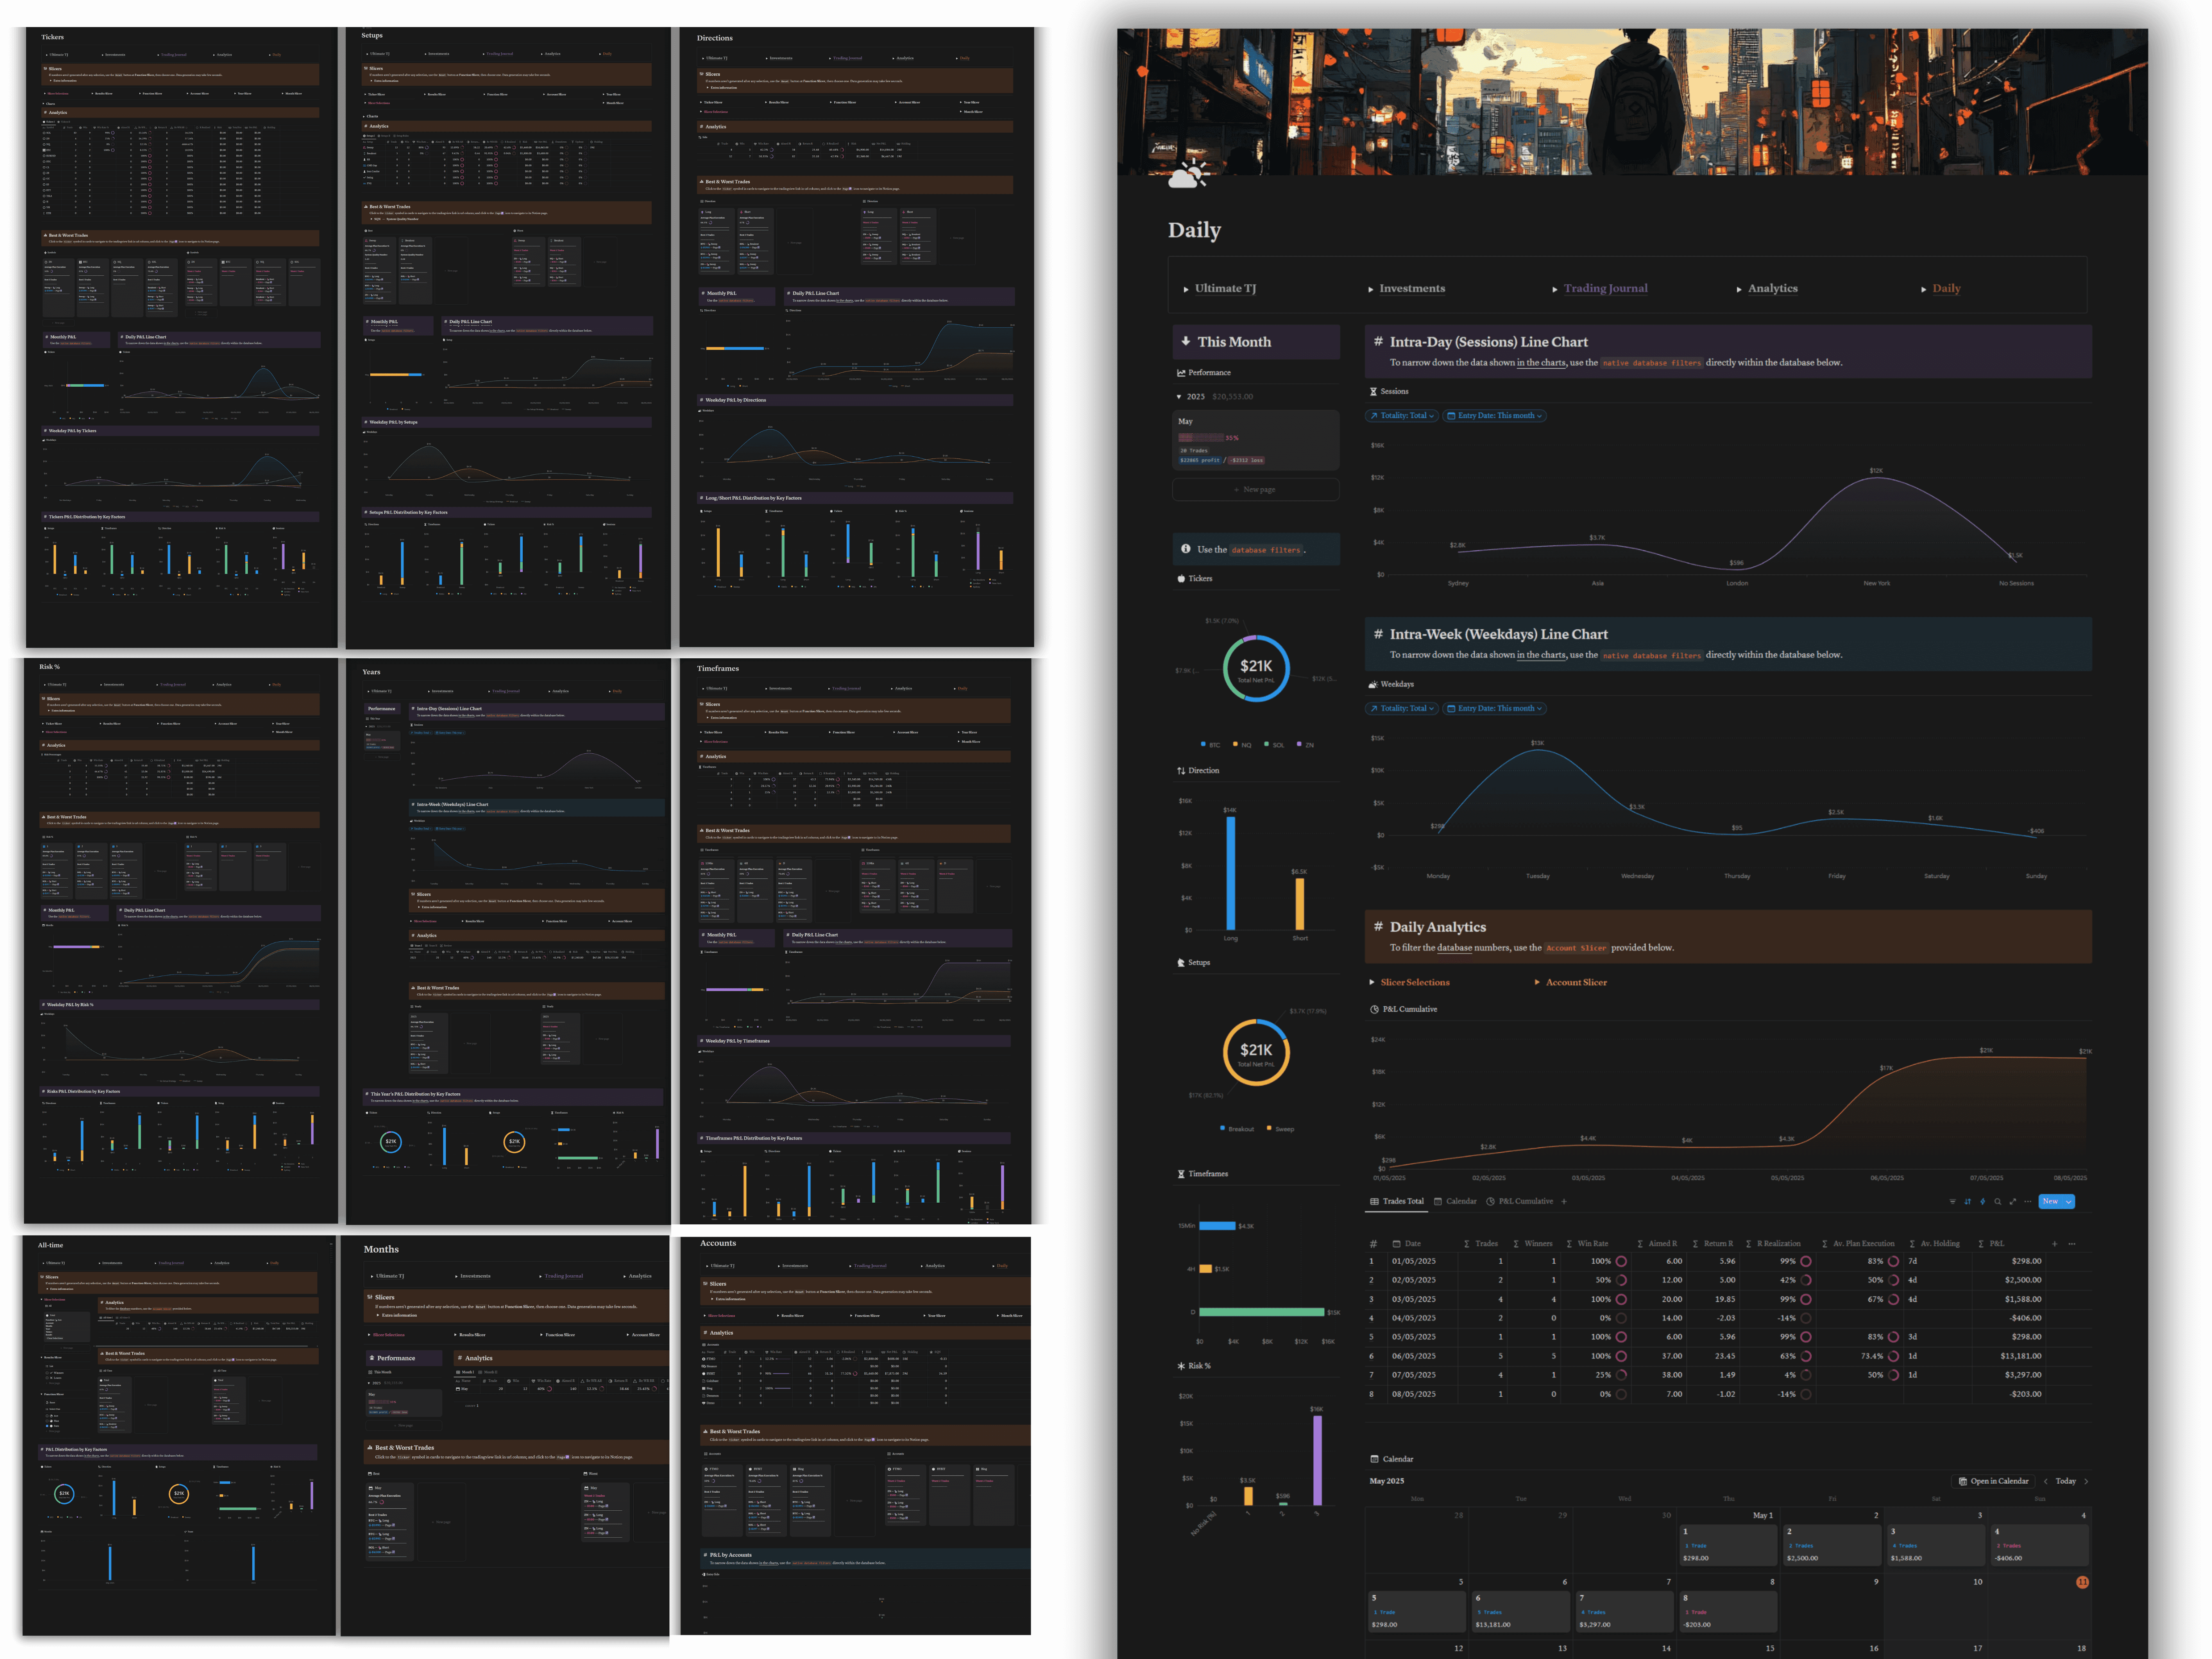Open the three-dots menu in the table header row
This screenshot has height=1659, width=2212.
coord(2072,1244)
